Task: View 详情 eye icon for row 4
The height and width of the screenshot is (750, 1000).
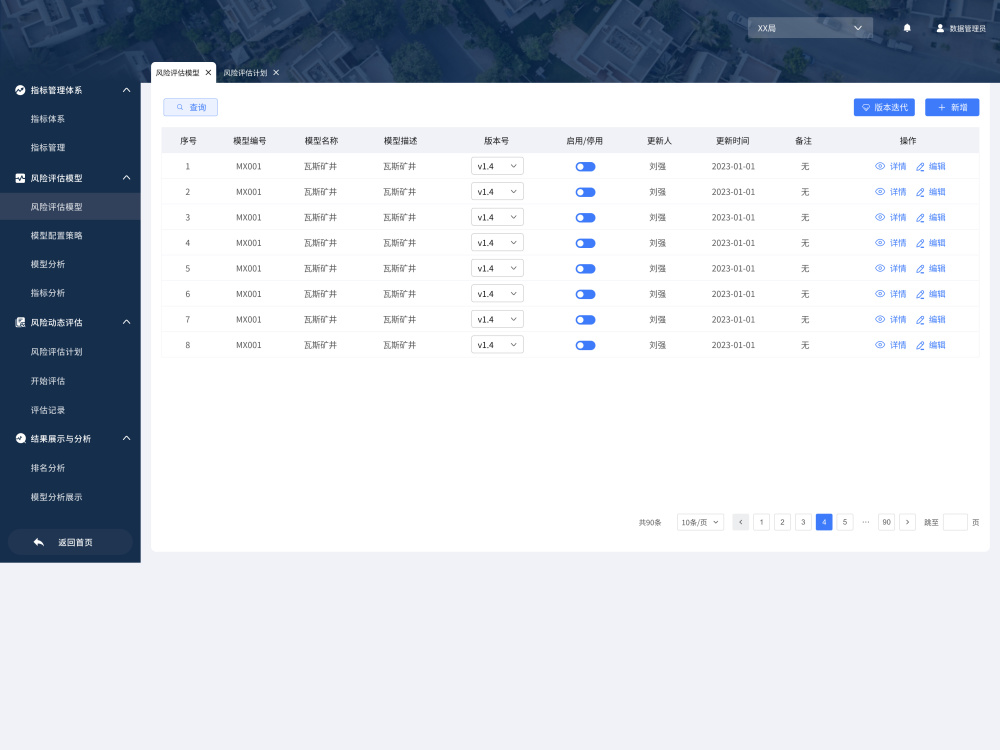Action: click(x=880, y=242)
